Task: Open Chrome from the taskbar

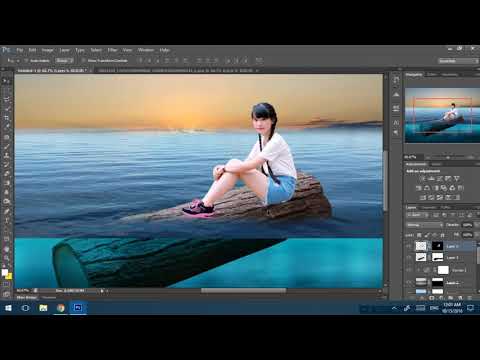Action: click(61, 308)
